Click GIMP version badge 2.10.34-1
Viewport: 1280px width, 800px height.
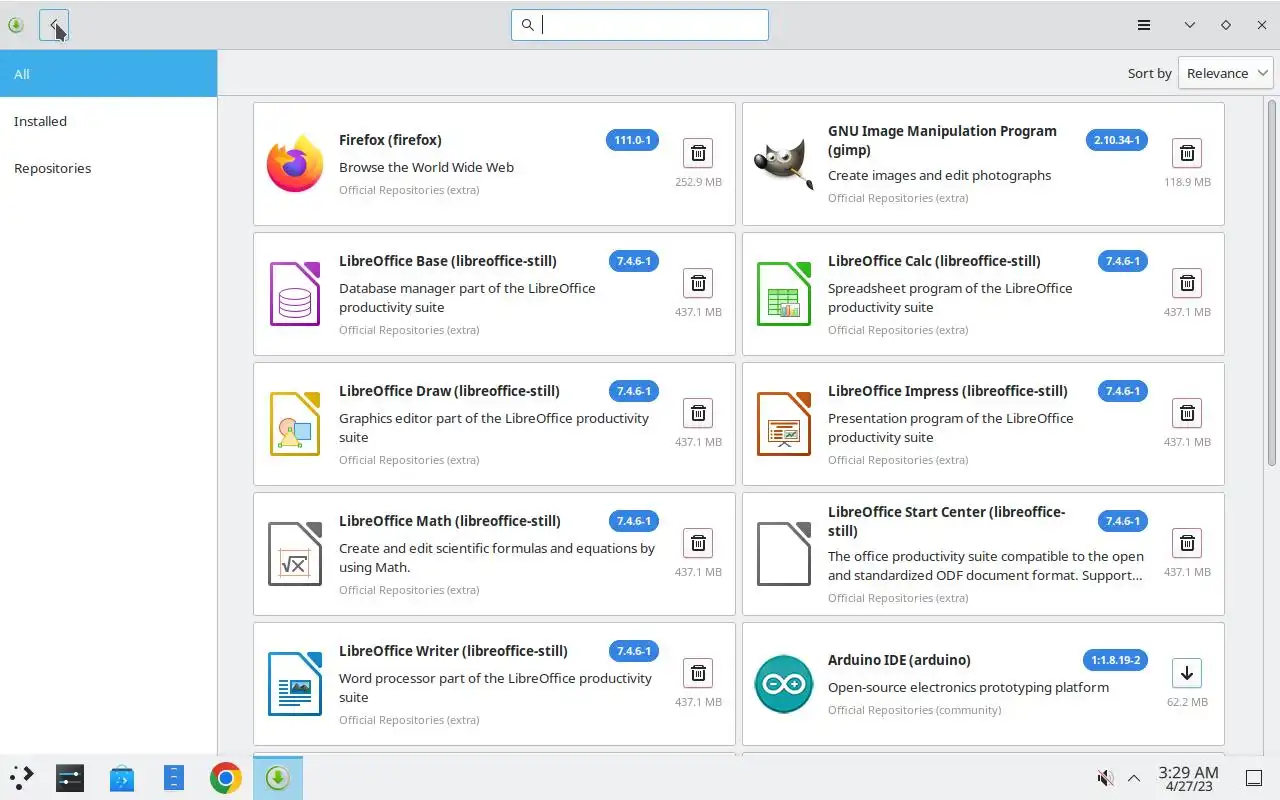(1117, 140)
